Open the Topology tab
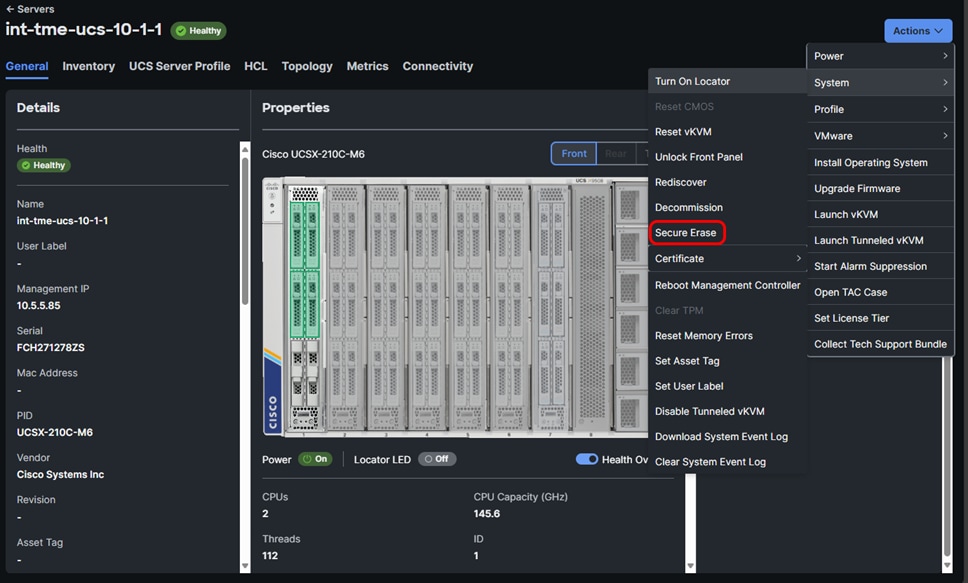 (x=307, y=66)
